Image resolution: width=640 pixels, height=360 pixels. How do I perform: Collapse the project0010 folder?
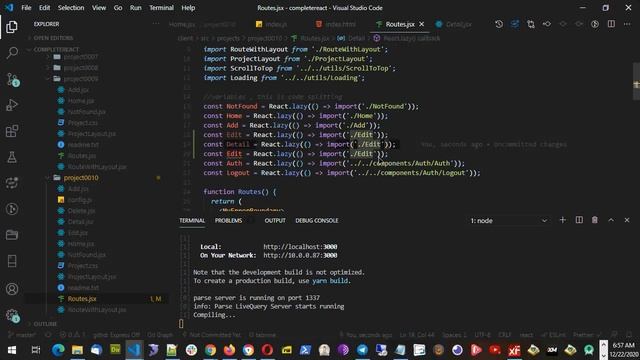[x=81, y=178]
